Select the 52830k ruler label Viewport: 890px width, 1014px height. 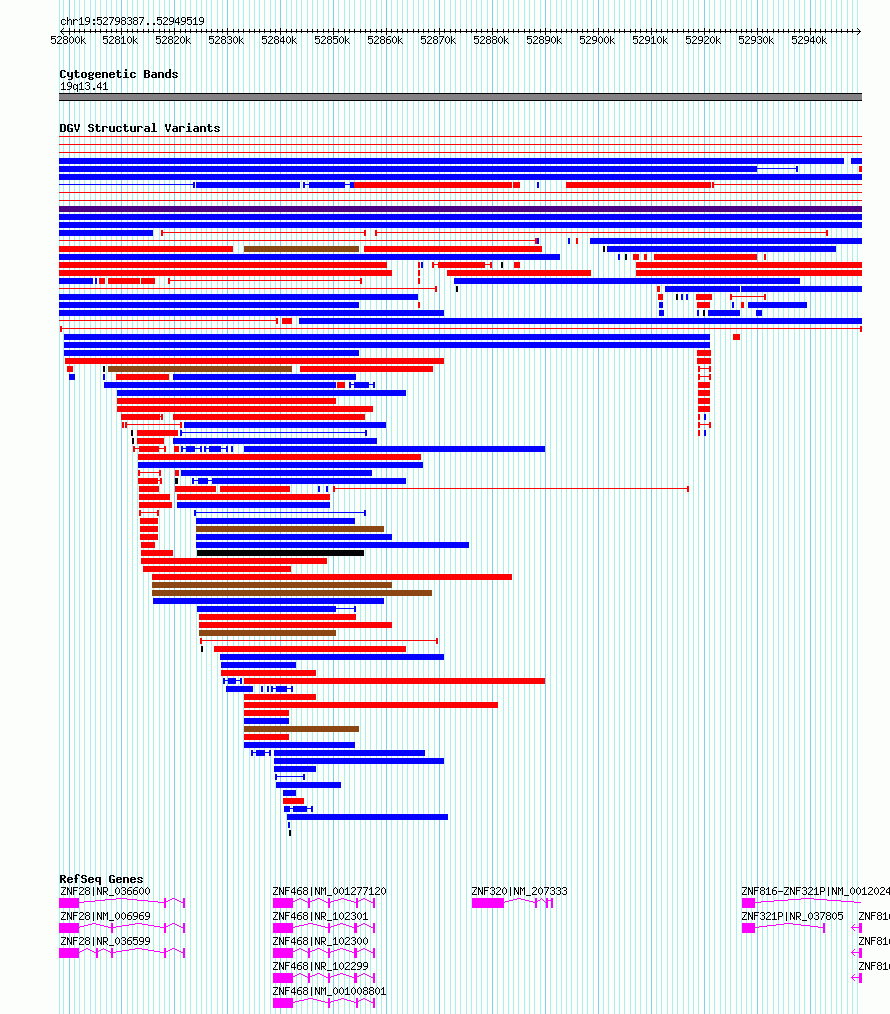coord(226,40)
